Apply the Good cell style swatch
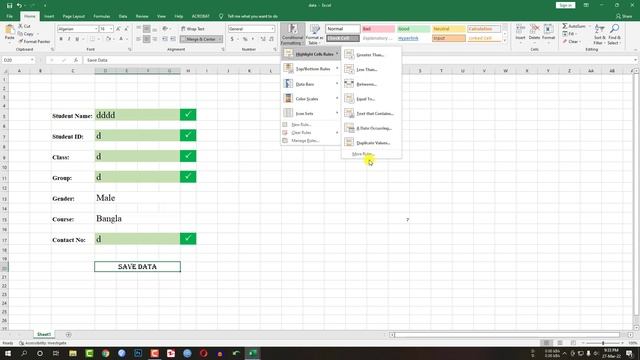The height and width of the screenshot is (360, 640). pos(413,29)
